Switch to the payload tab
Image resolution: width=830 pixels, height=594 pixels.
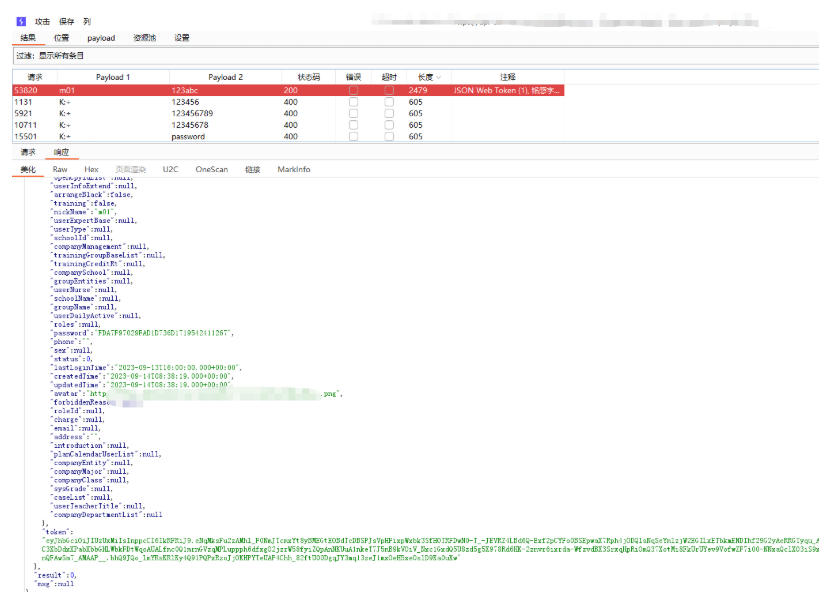click(101, 38)
